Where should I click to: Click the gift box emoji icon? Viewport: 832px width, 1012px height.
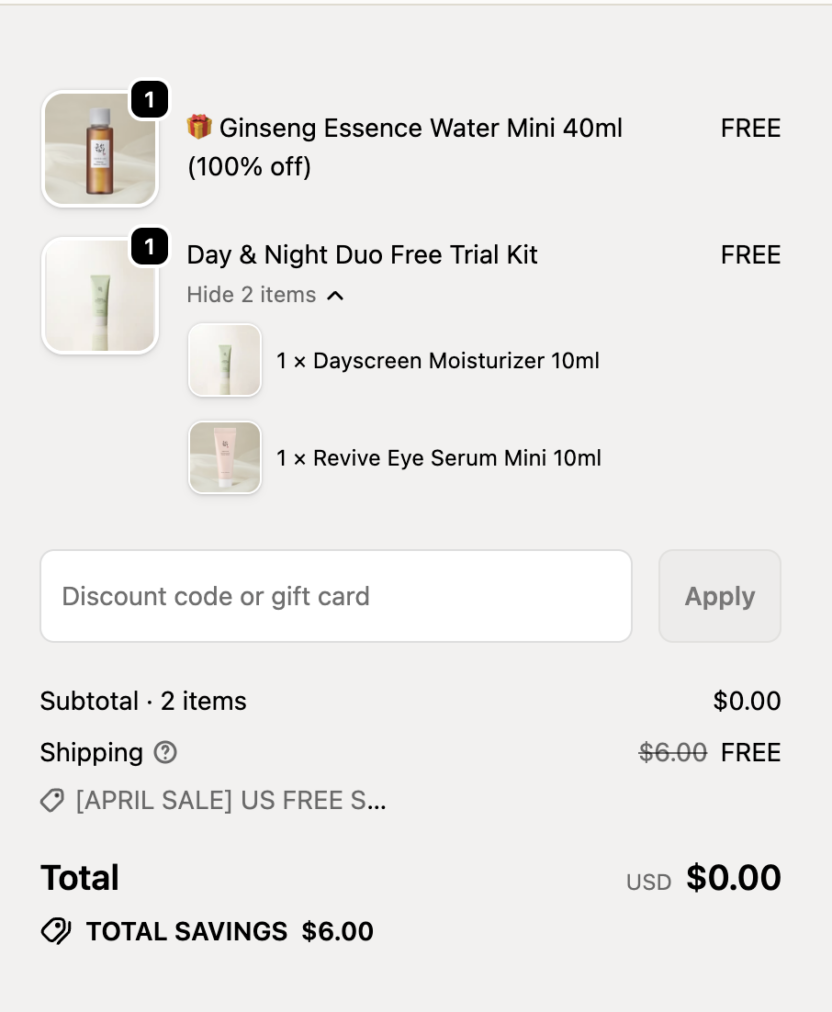point(200,128)
